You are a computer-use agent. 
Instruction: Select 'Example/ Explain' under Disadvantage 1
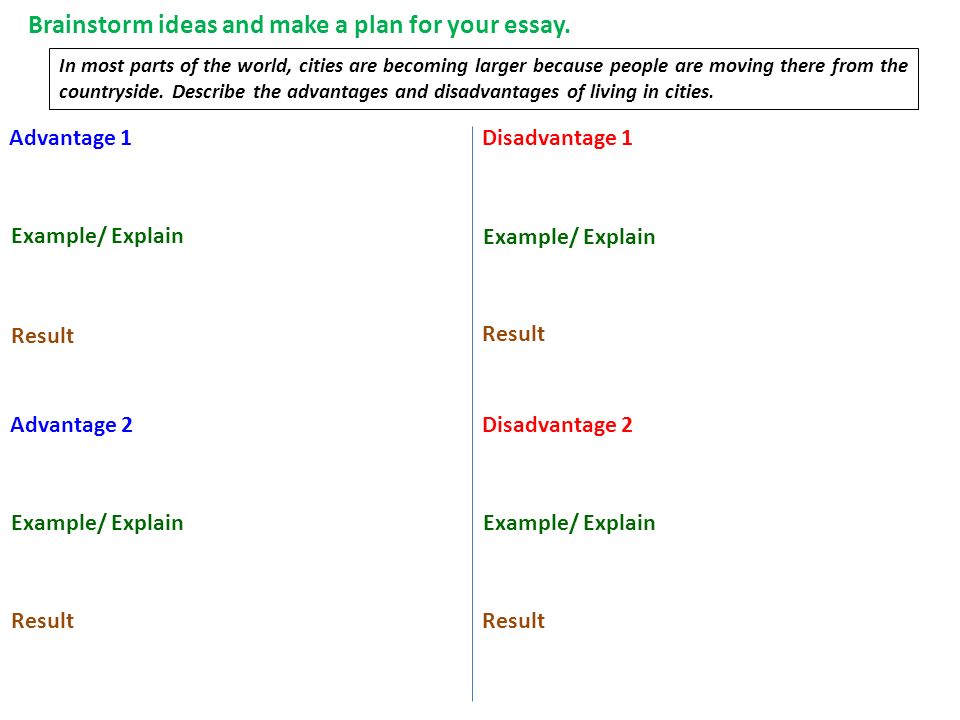click(569, 238)
